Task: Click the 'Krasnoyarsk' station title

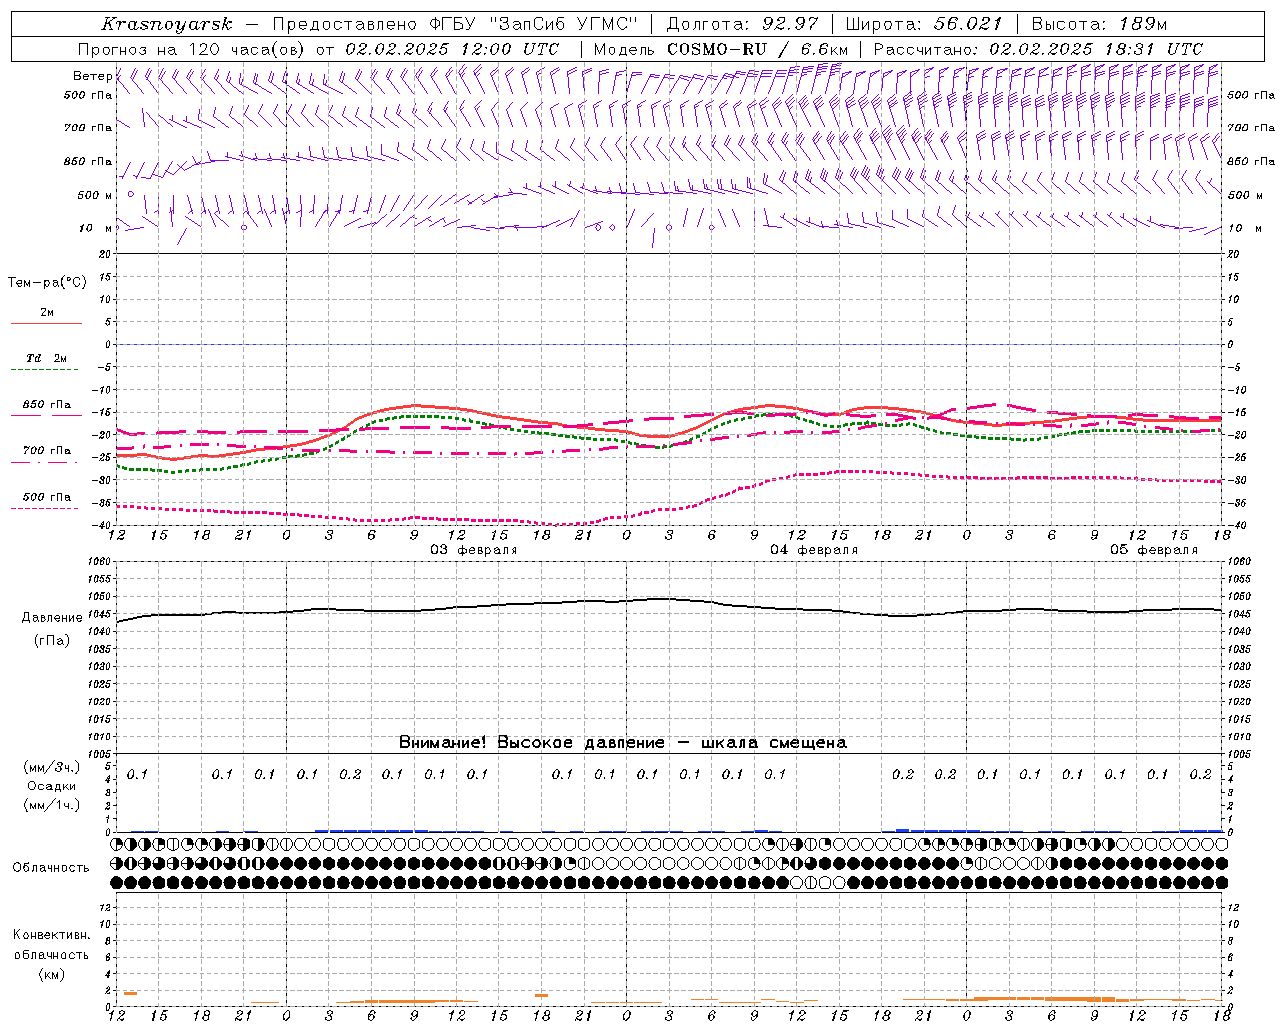Action: click(x=166, y=24)
